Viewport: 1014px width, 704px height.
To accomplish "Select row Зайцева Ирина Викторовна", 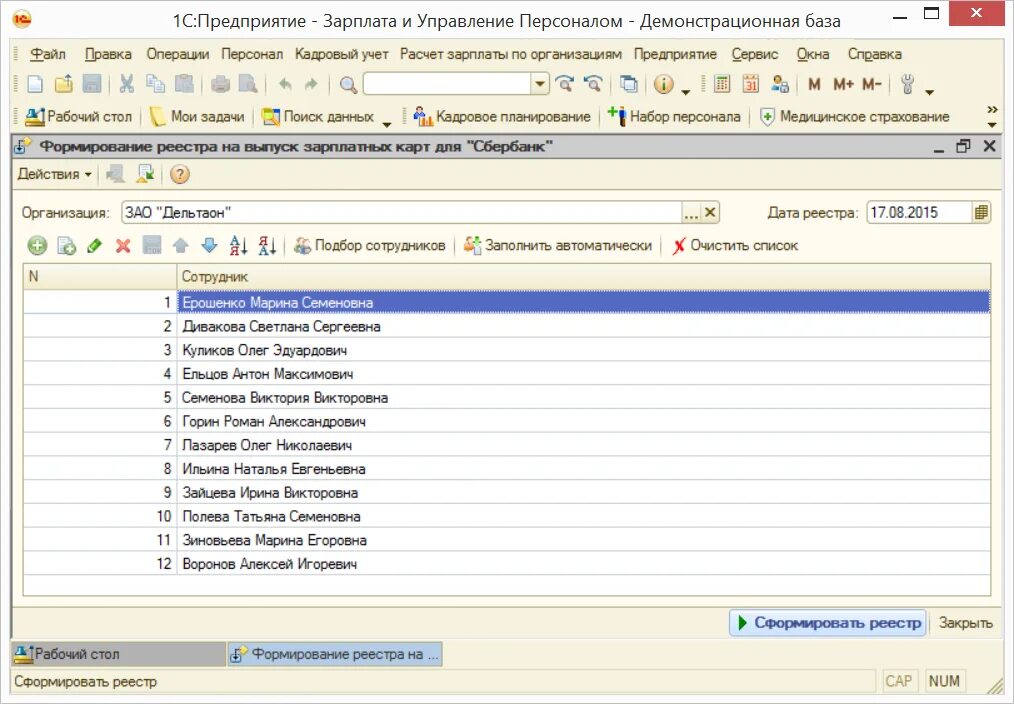I will pyautogui.click(x=507, y=493).
